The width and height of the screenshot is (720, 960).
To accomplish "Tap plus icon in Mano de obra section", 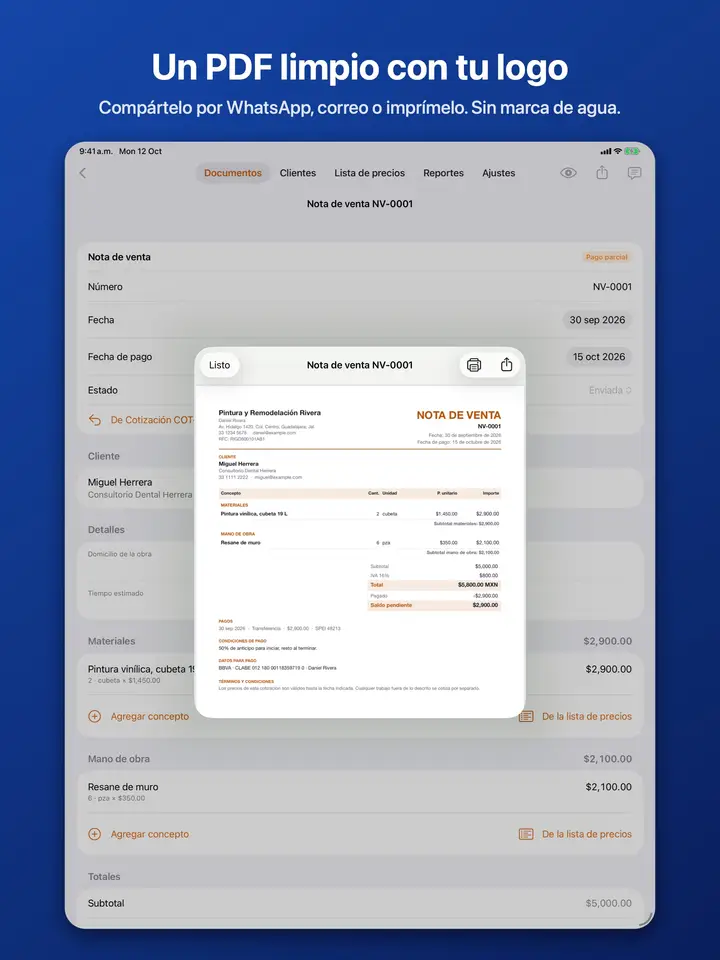I will coord(95,834).
